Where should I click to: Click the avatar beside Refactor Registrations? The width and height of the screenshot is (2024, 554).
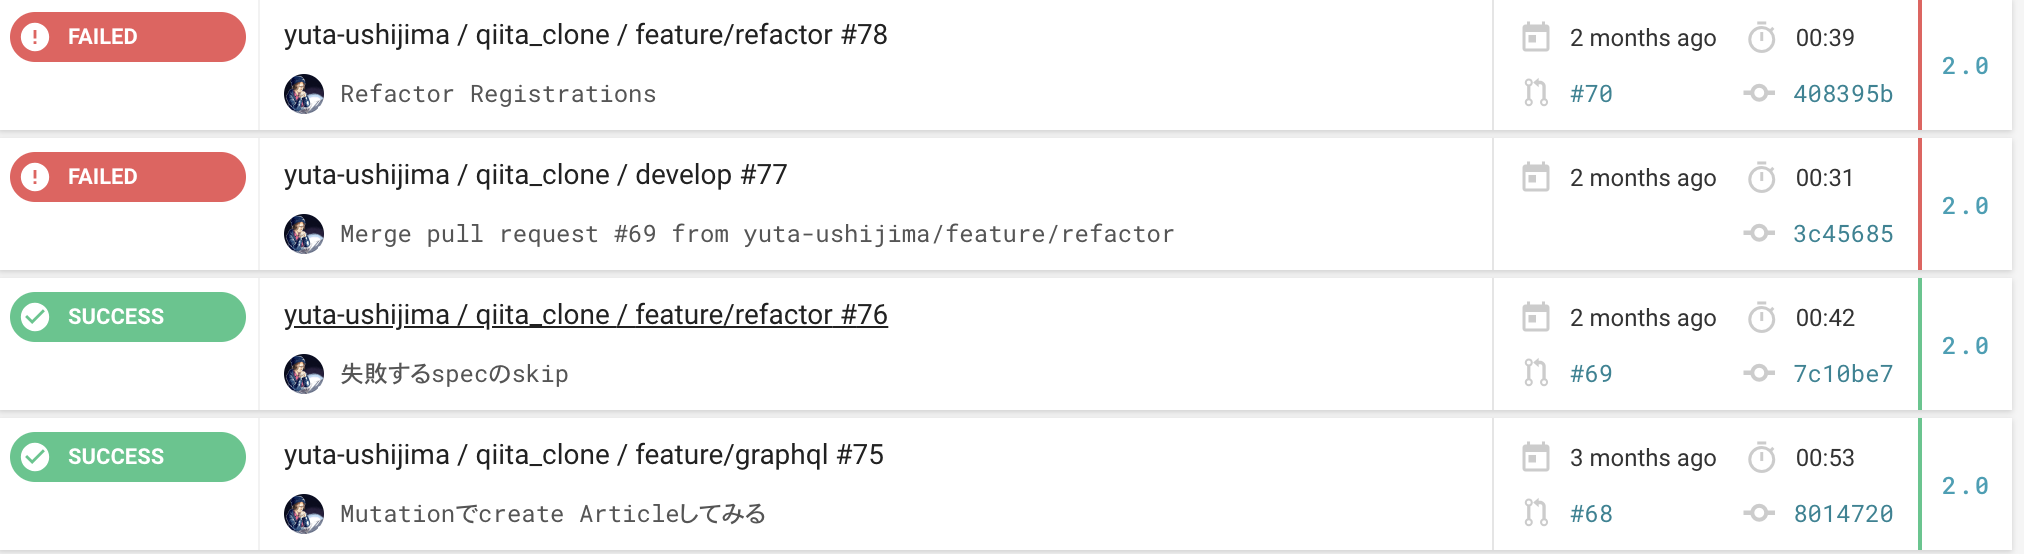[304, 94]
